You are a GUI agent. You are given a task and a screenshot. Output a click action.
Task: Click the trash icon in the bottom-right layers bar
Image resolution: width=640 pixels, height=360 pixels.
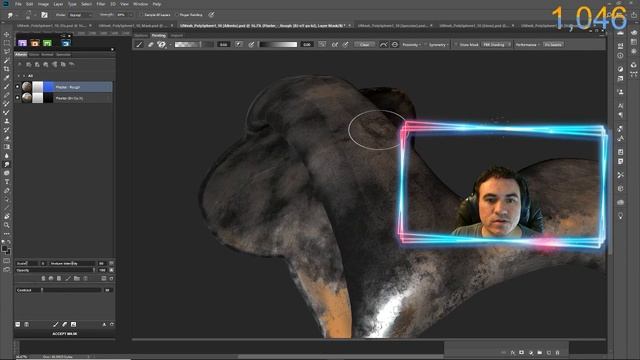[x=558, y=352]
